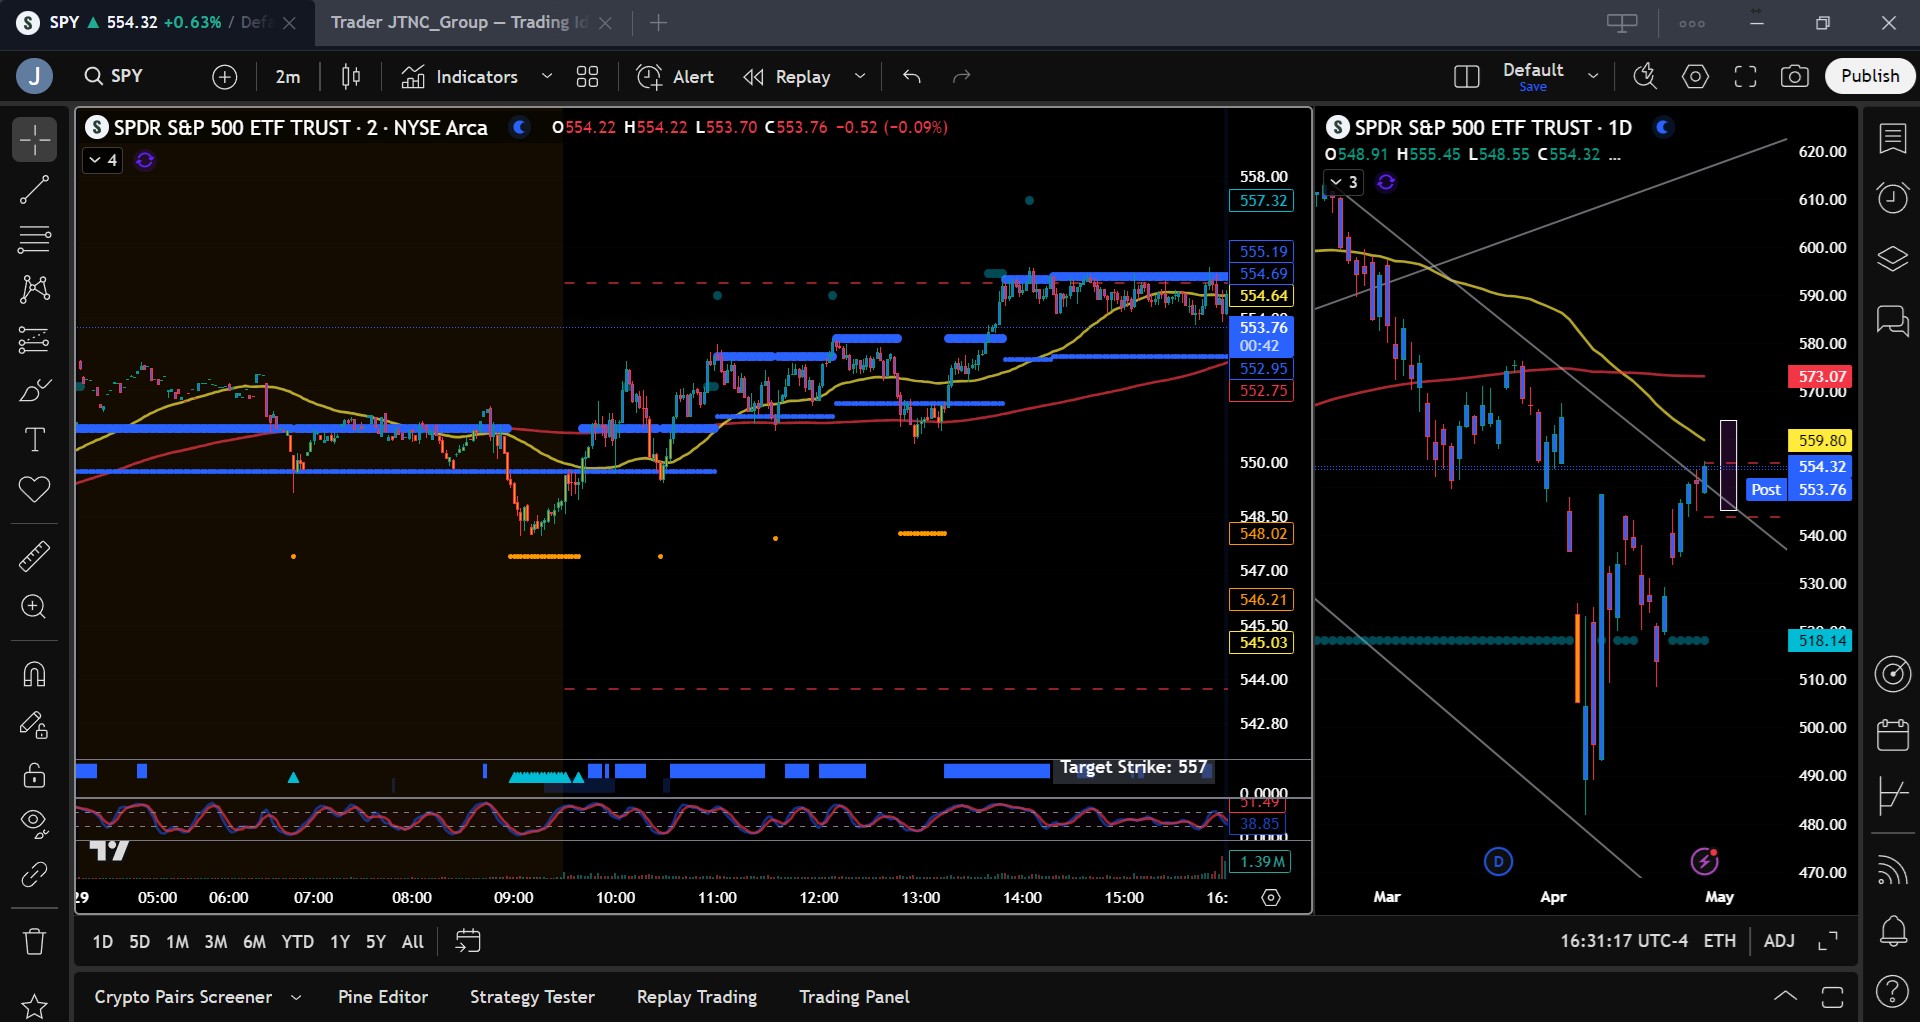1920x1022 pixels.
Task: Collapse the daily chart indicator legend
Action: [1344, 182]
